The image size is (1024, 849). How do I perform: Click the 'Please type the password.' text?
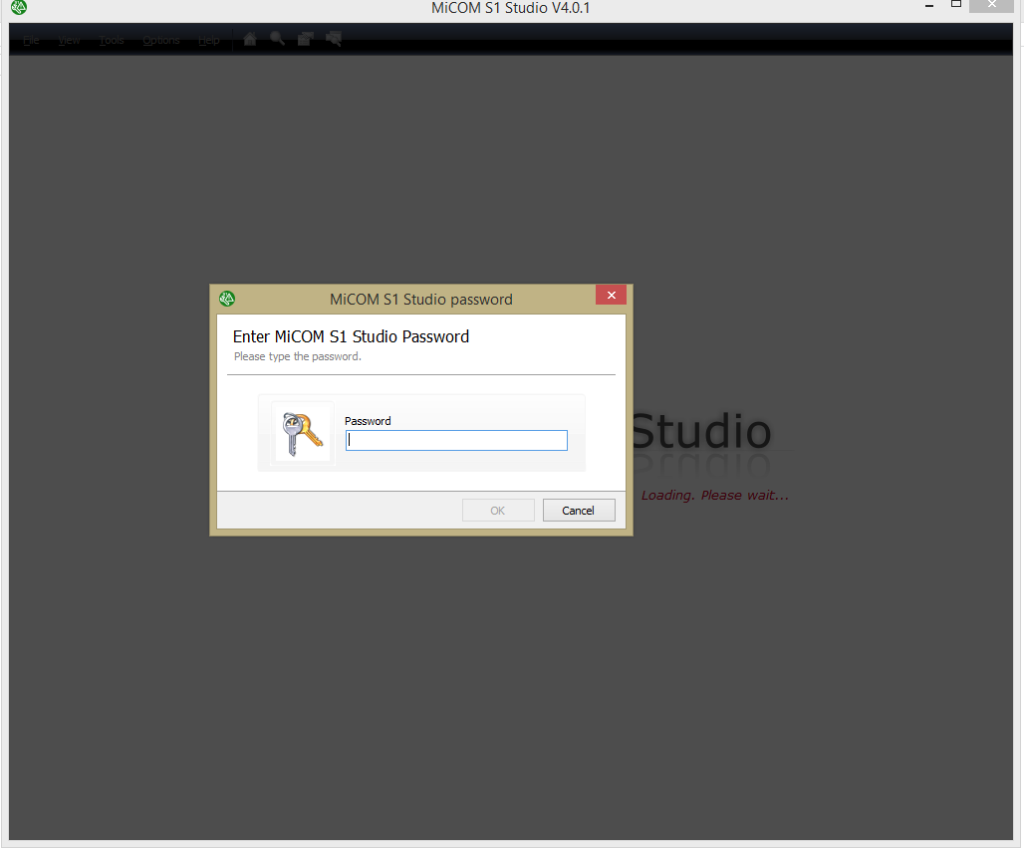click(297, 357)
